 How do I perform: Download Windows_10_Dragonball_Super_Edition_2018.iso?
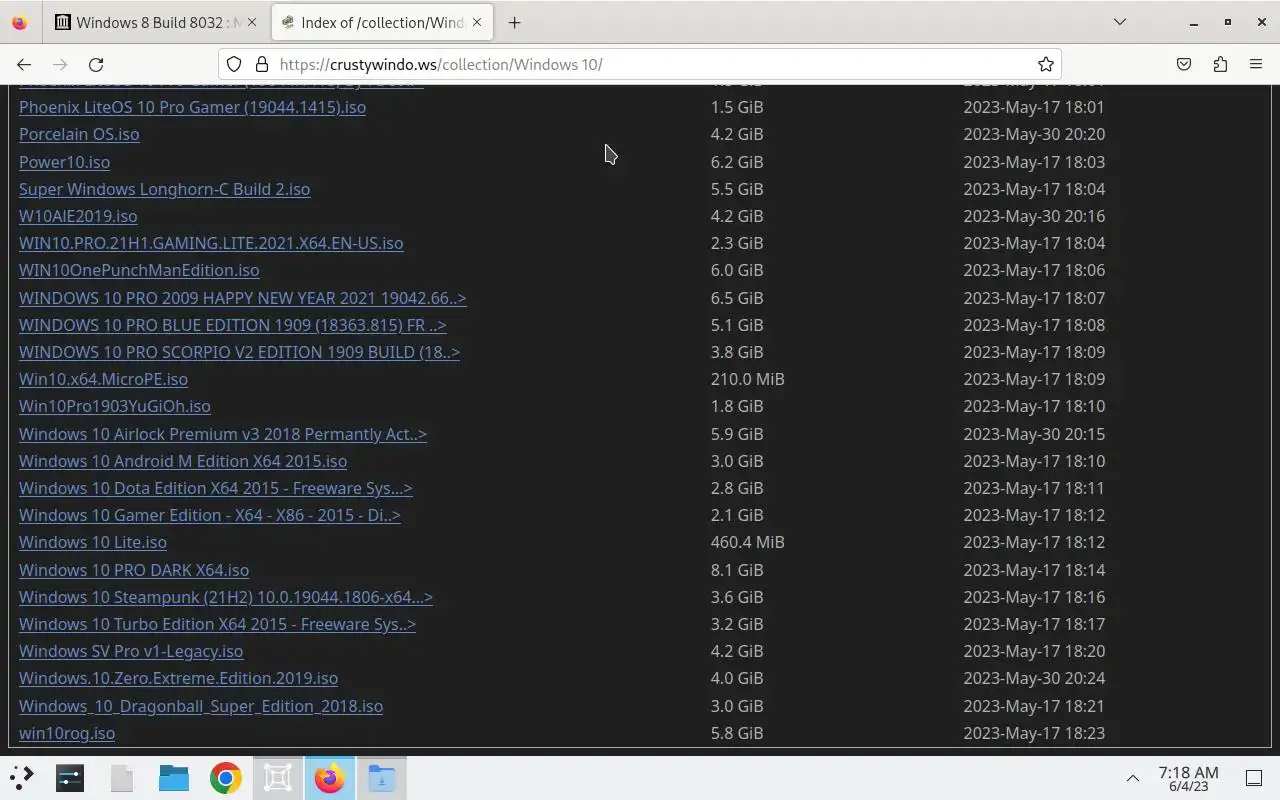pyautogui.click(x=201, y=706)
